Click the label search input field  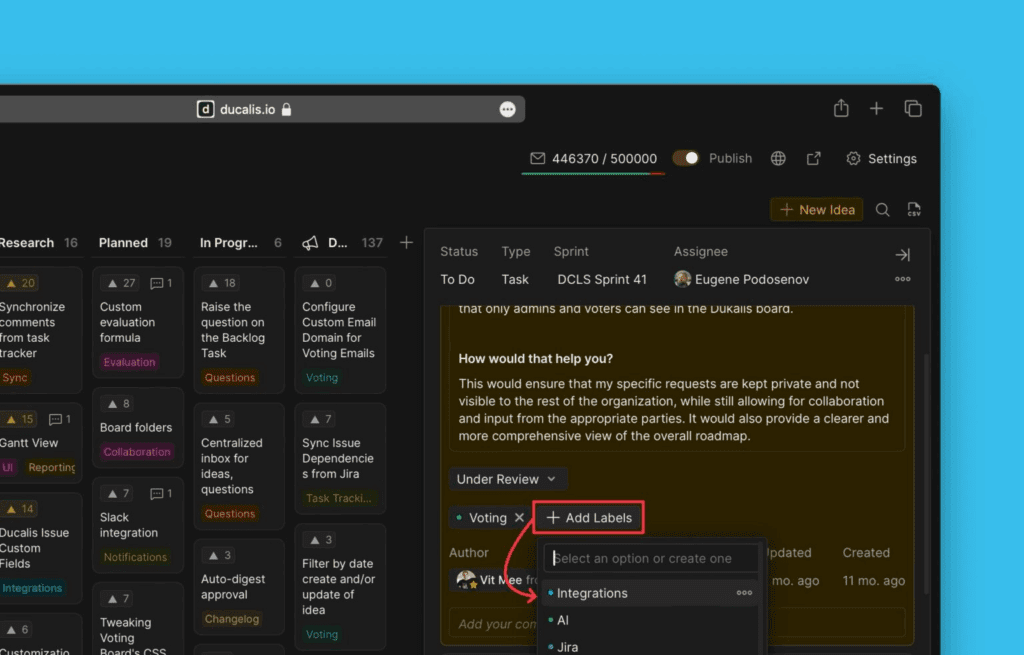click(x=650, y=558)
